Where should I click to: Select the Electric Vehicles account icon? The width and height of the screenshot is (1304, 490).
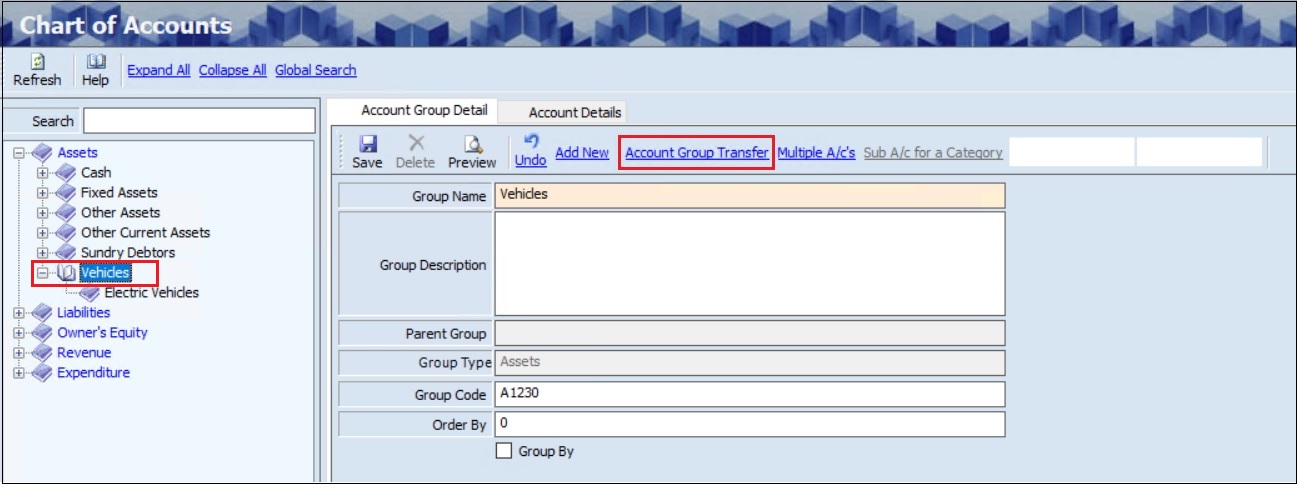pos(90,293)
